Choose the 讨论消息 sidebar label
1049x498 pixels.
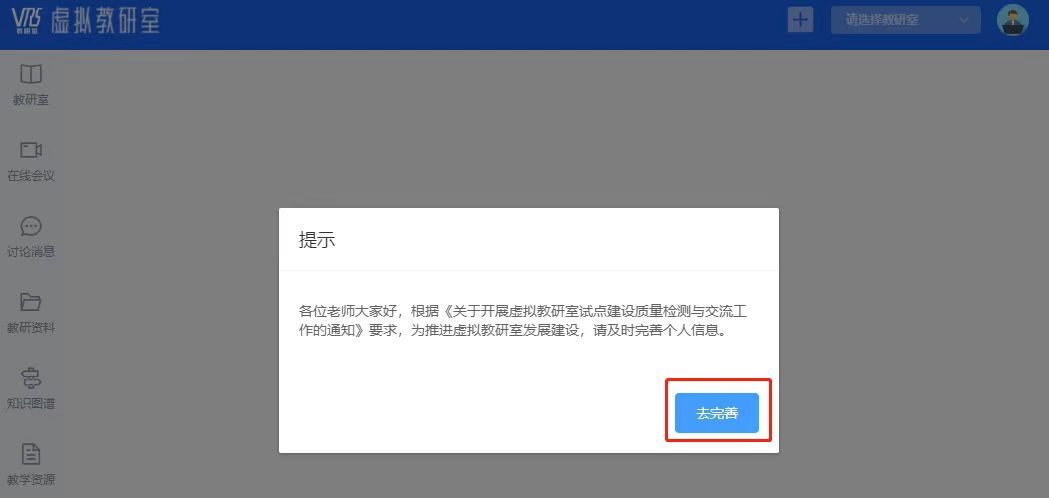31,252
